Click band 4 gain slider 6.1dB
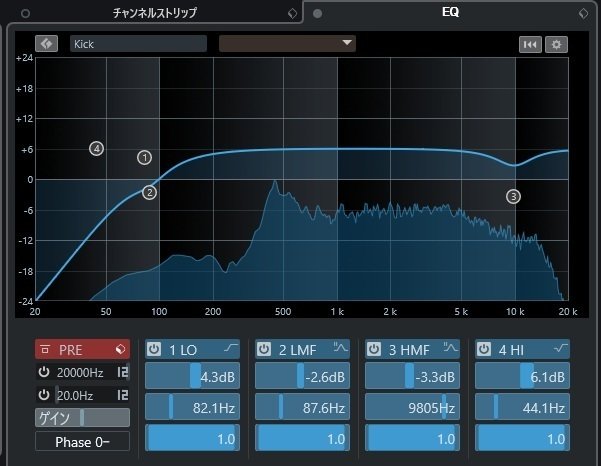Viewport: 601px width, 466px height. pos(522,376)
